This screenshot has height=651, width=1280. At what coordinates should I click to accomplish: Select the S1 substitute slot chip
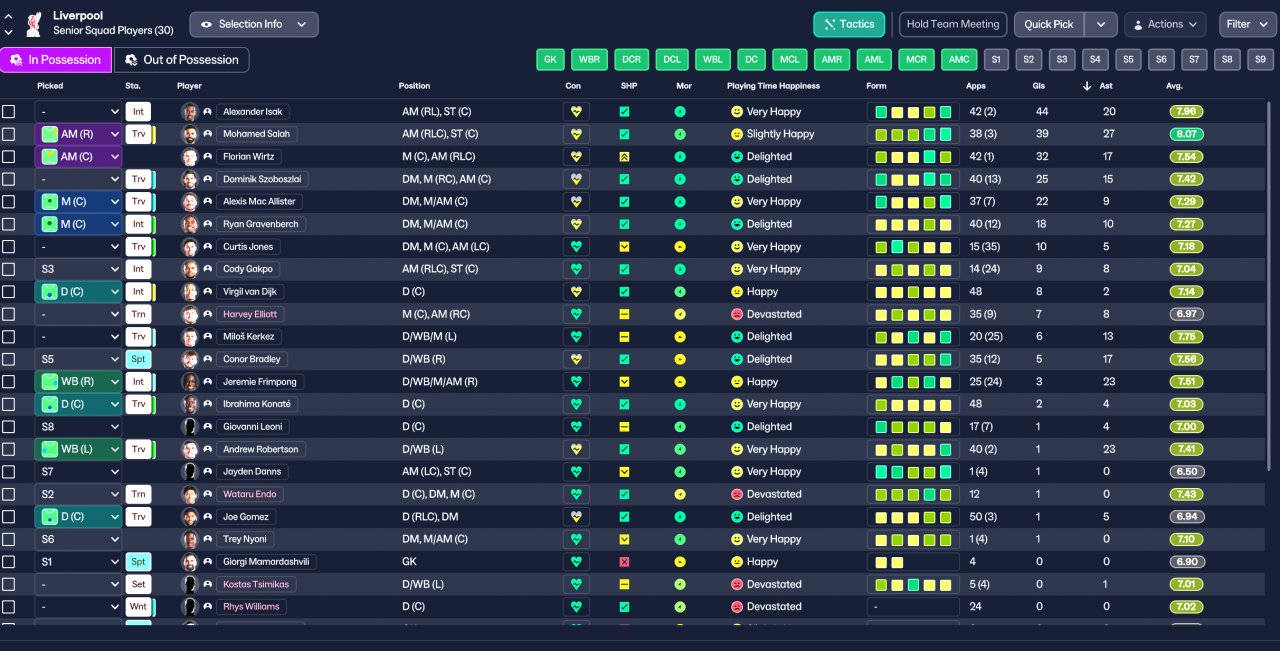[995, 60]
